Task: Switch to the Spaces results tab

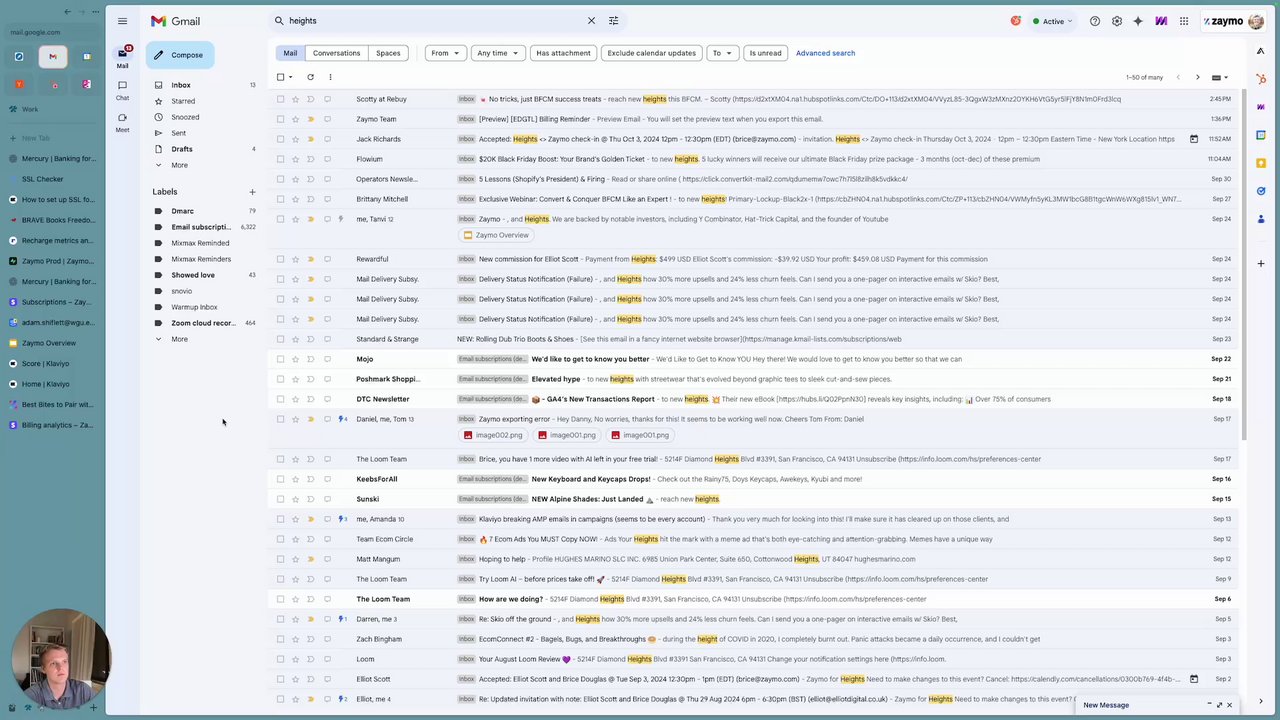Action: click(x=388, y=53)
